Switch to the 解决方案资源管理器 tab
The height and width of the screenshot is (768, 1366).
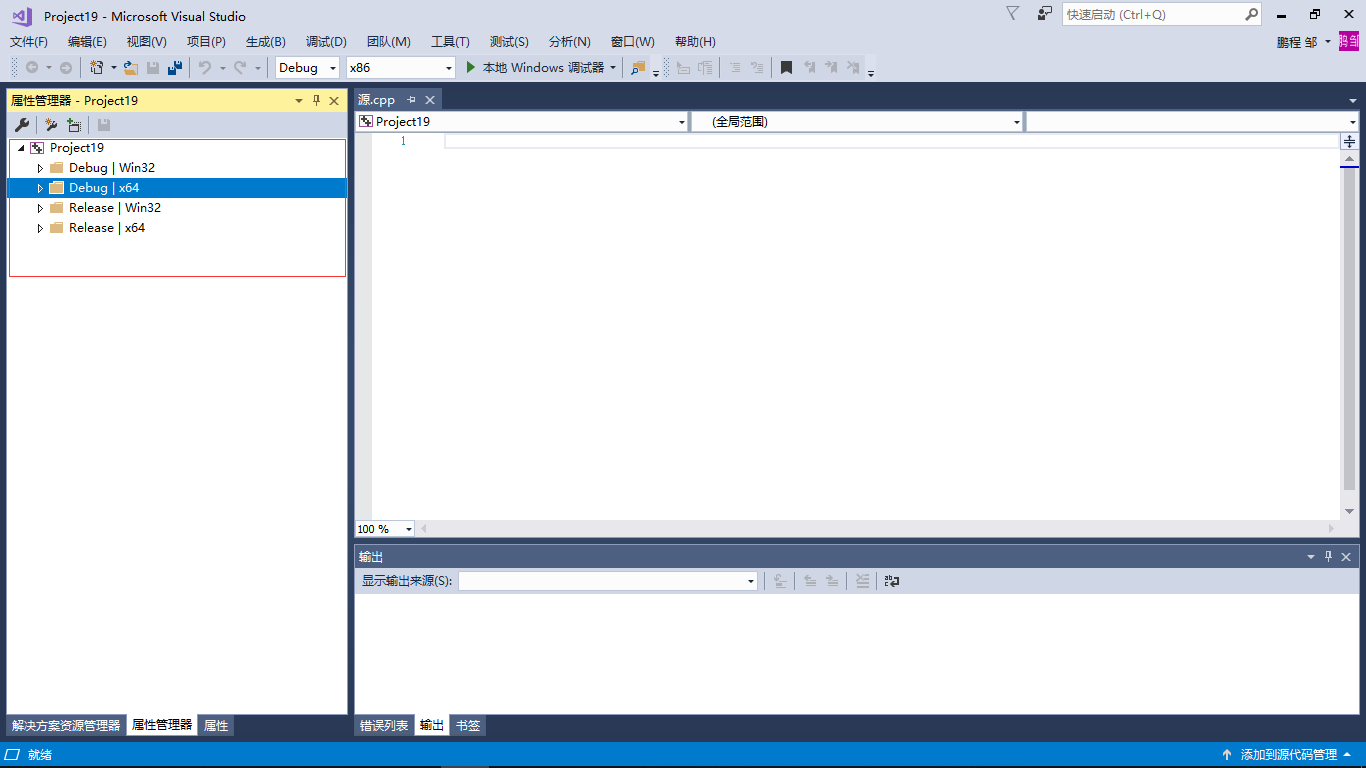coord(63,725)
